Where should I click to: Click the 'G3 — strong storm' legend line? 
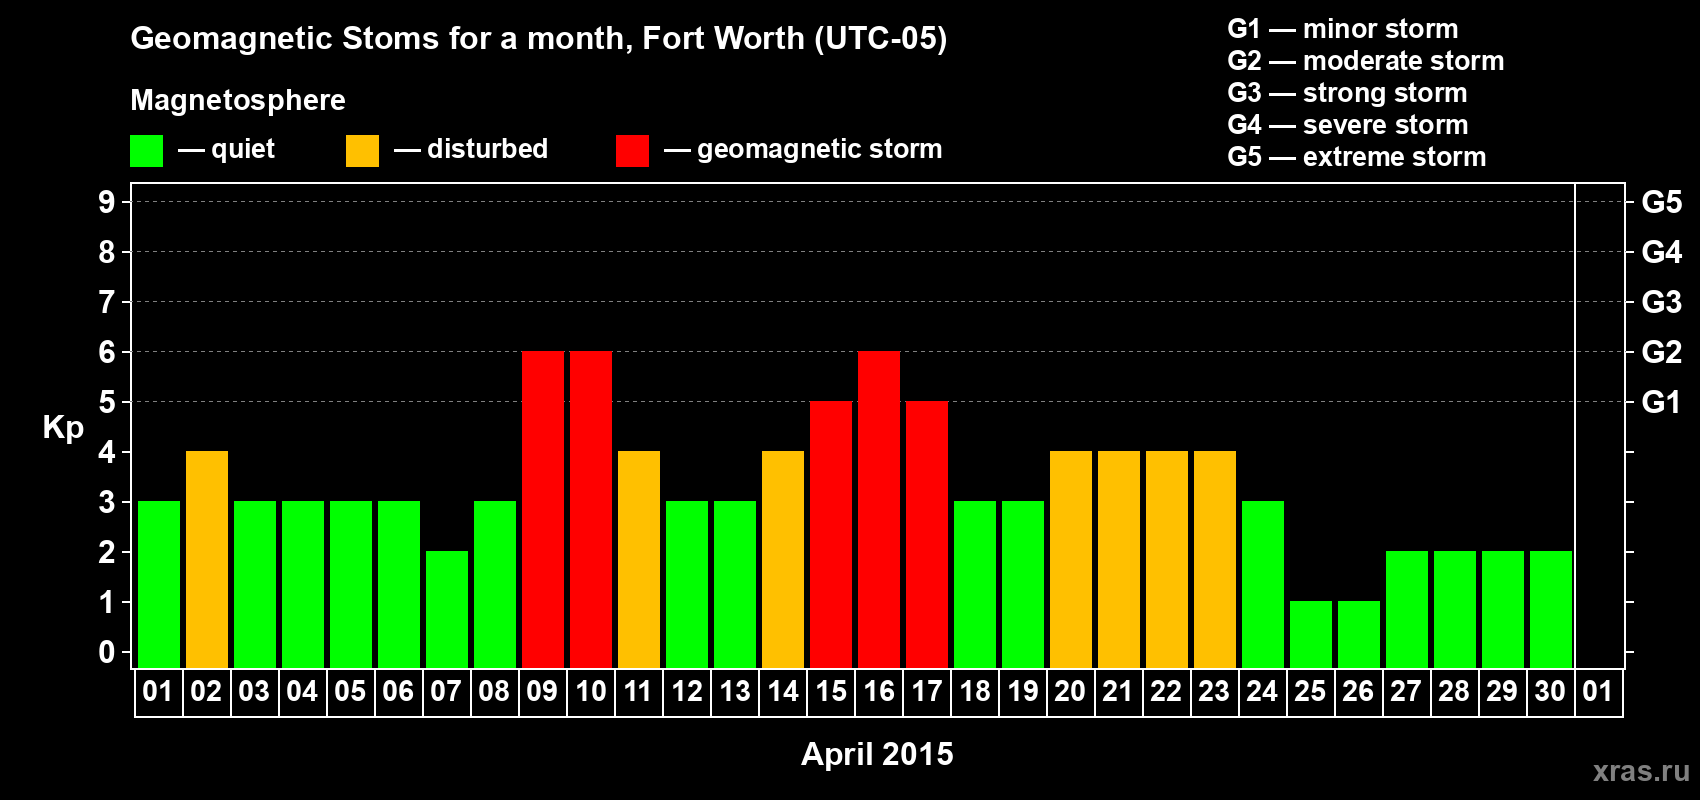(x=1348, y=93)
